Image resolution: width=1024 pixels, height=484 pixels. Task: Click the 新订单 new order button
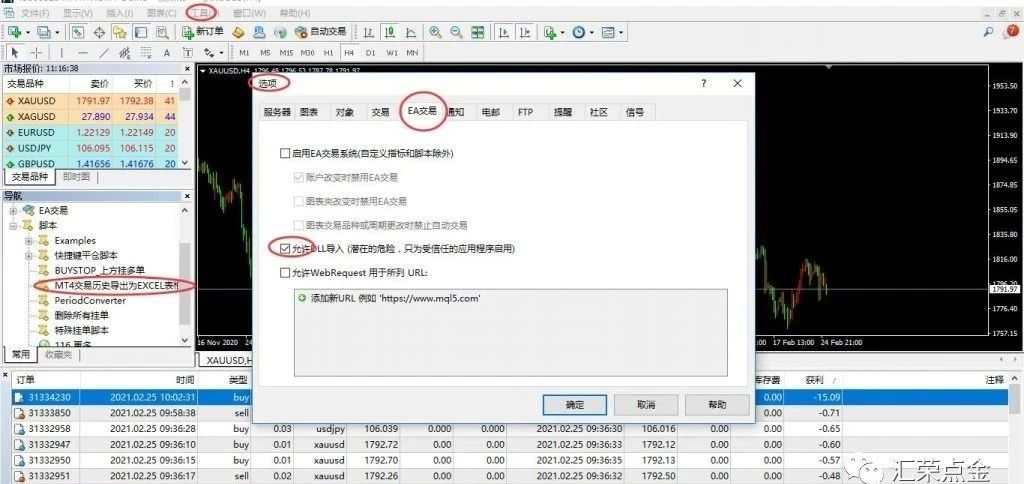[x=203, y=32]
